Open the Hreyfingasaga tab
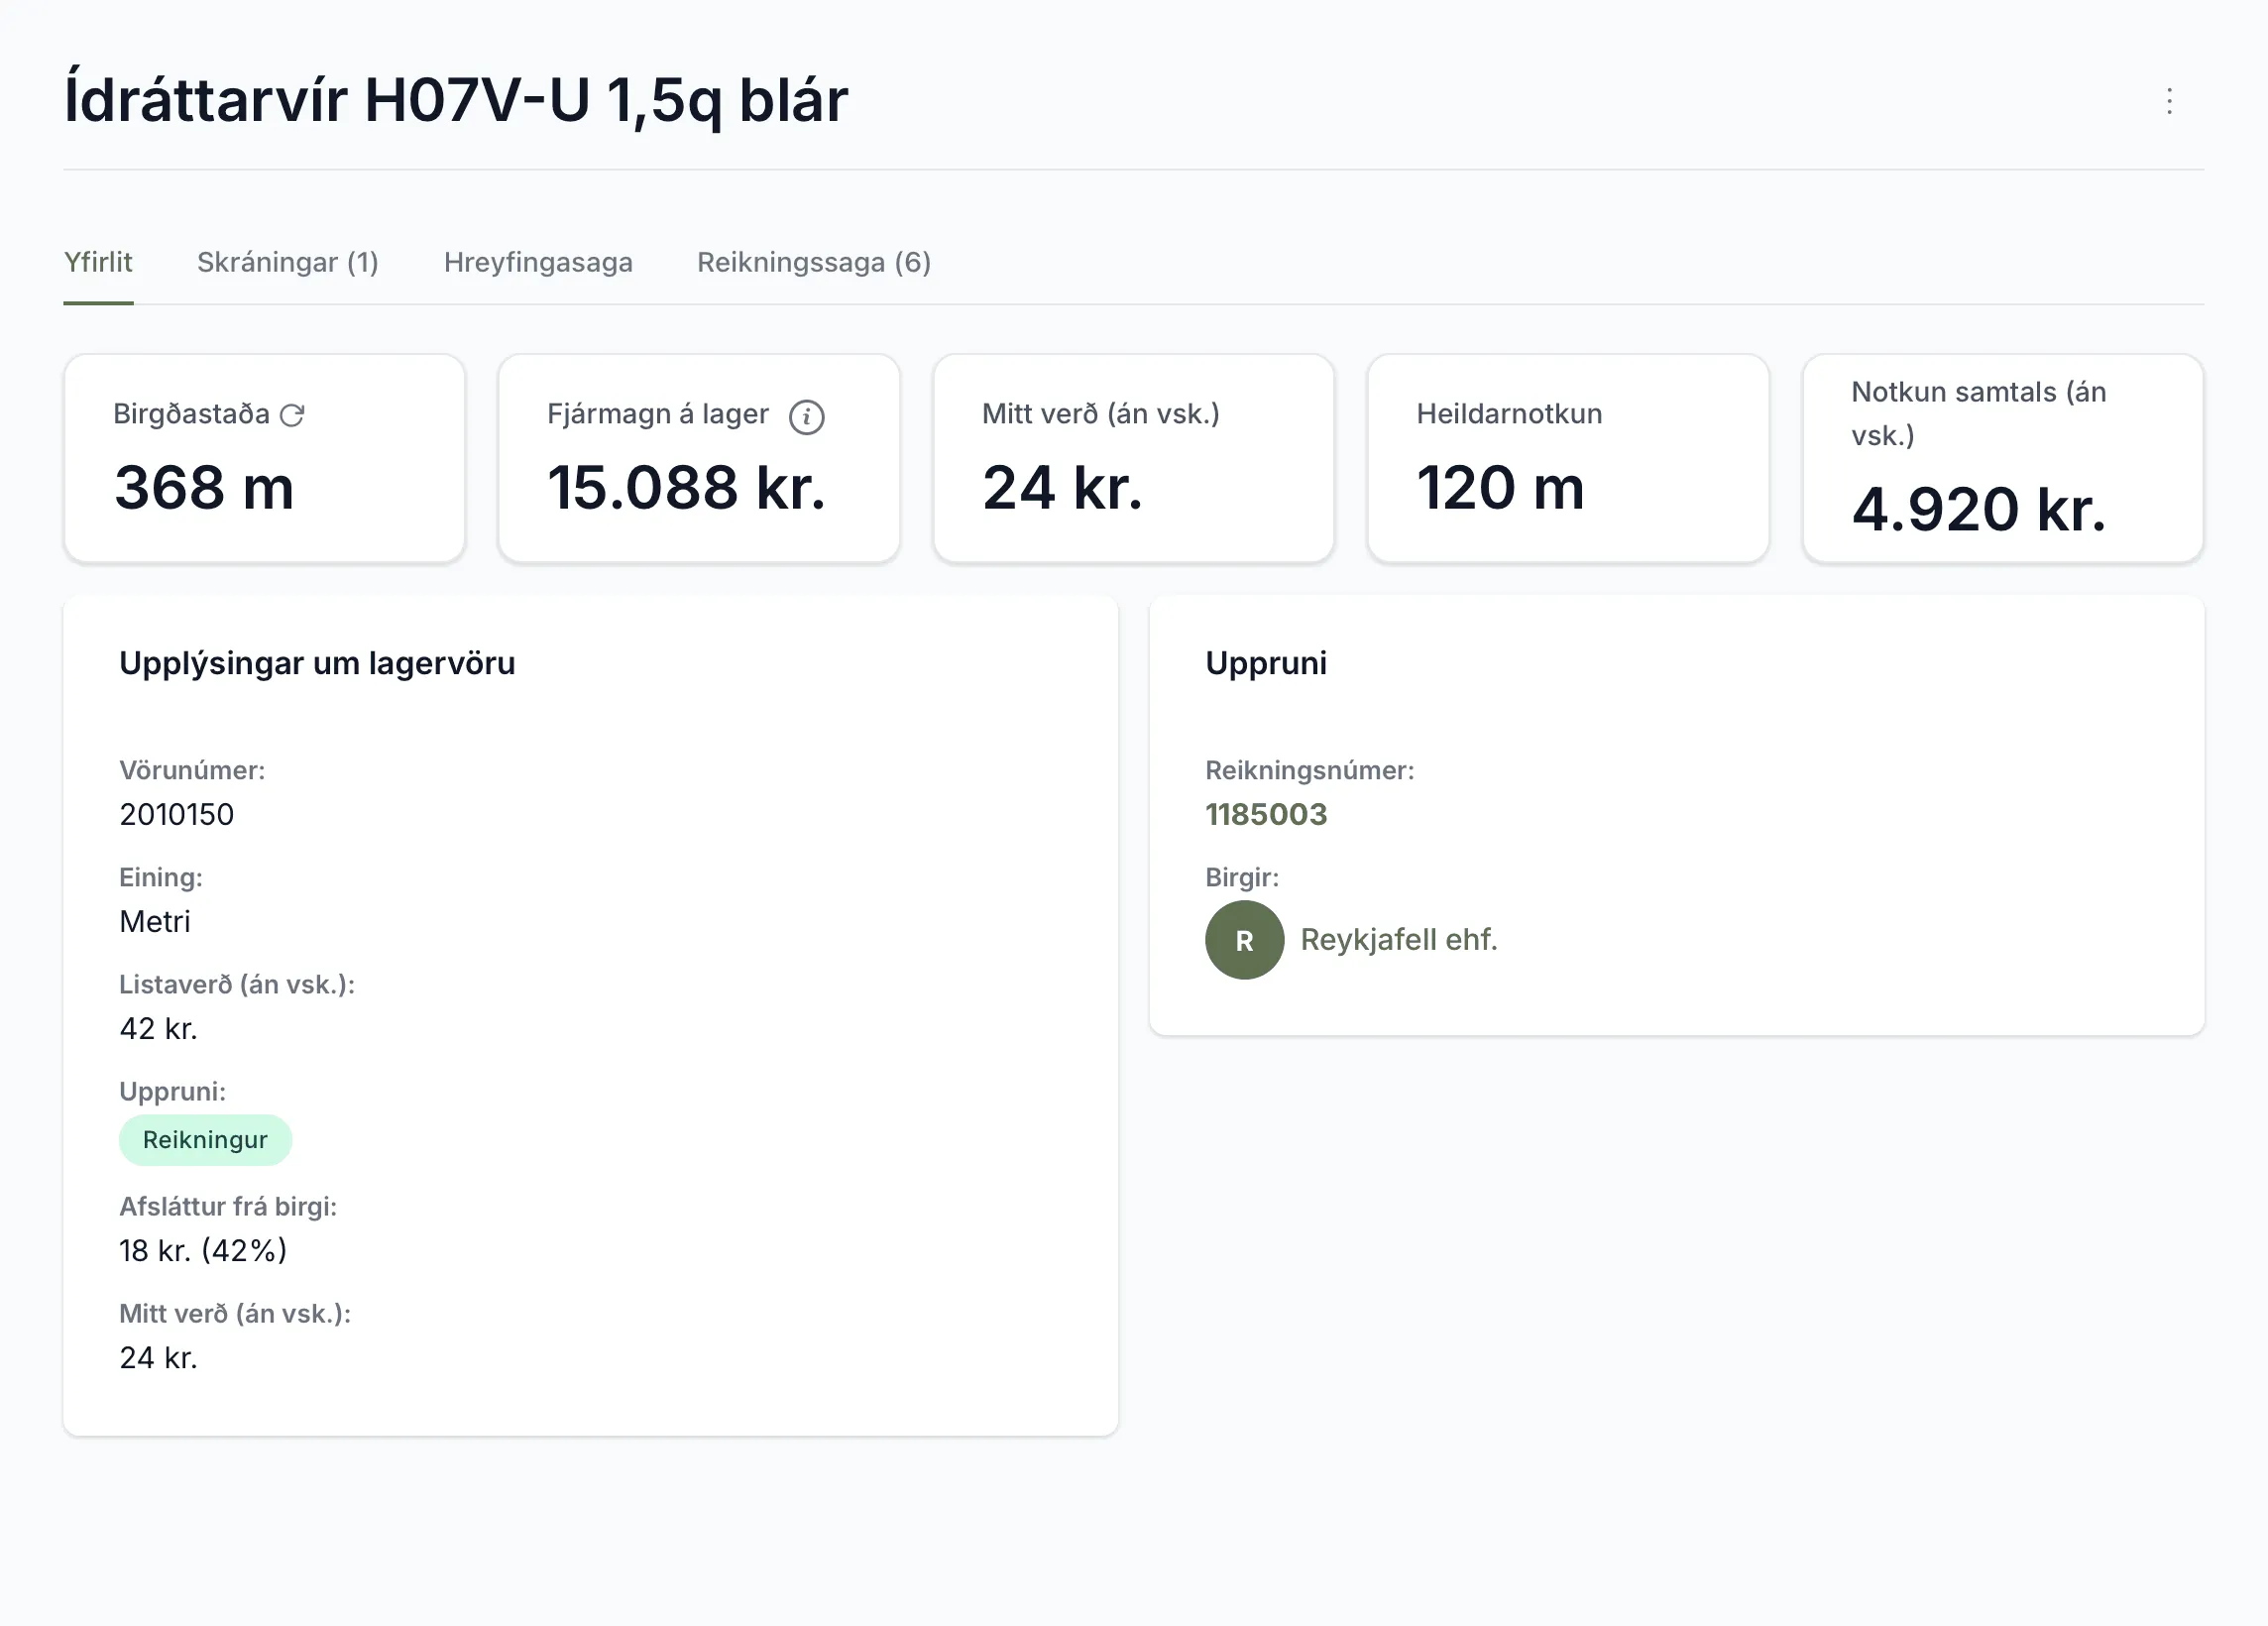 click(538, 262)
